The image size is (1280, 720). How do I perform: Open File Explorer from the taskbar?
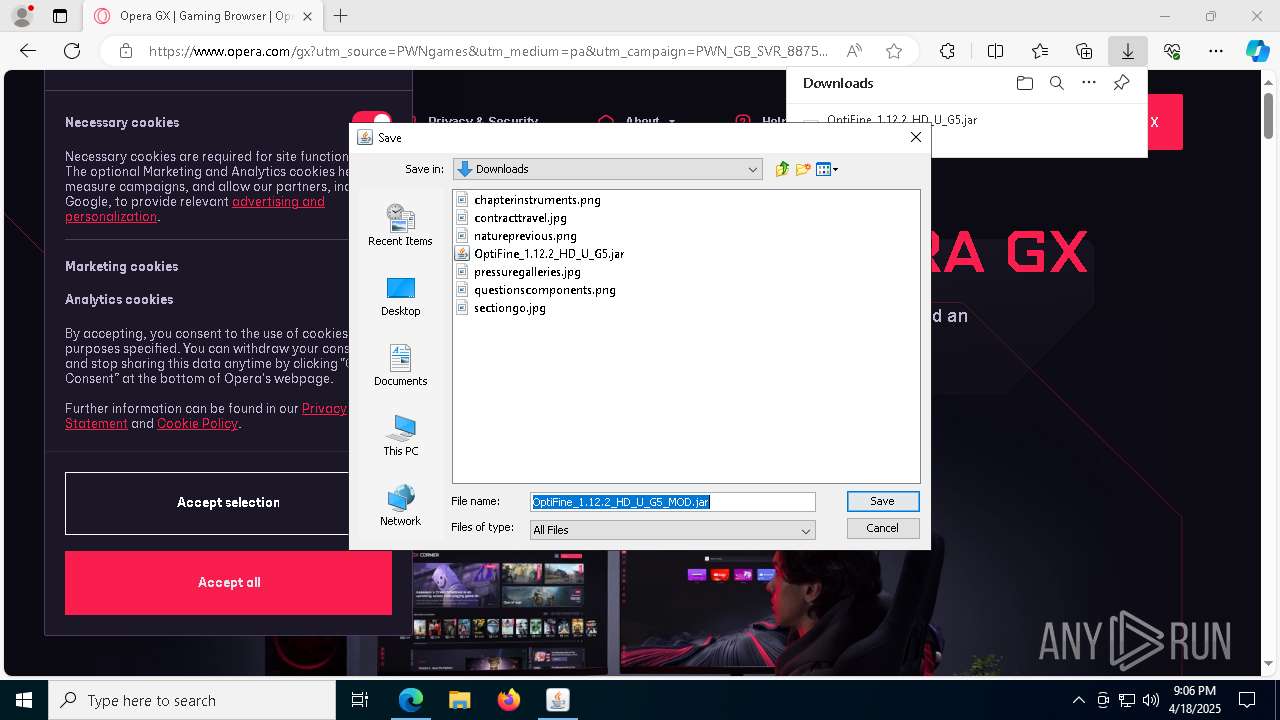coord(459,700)
